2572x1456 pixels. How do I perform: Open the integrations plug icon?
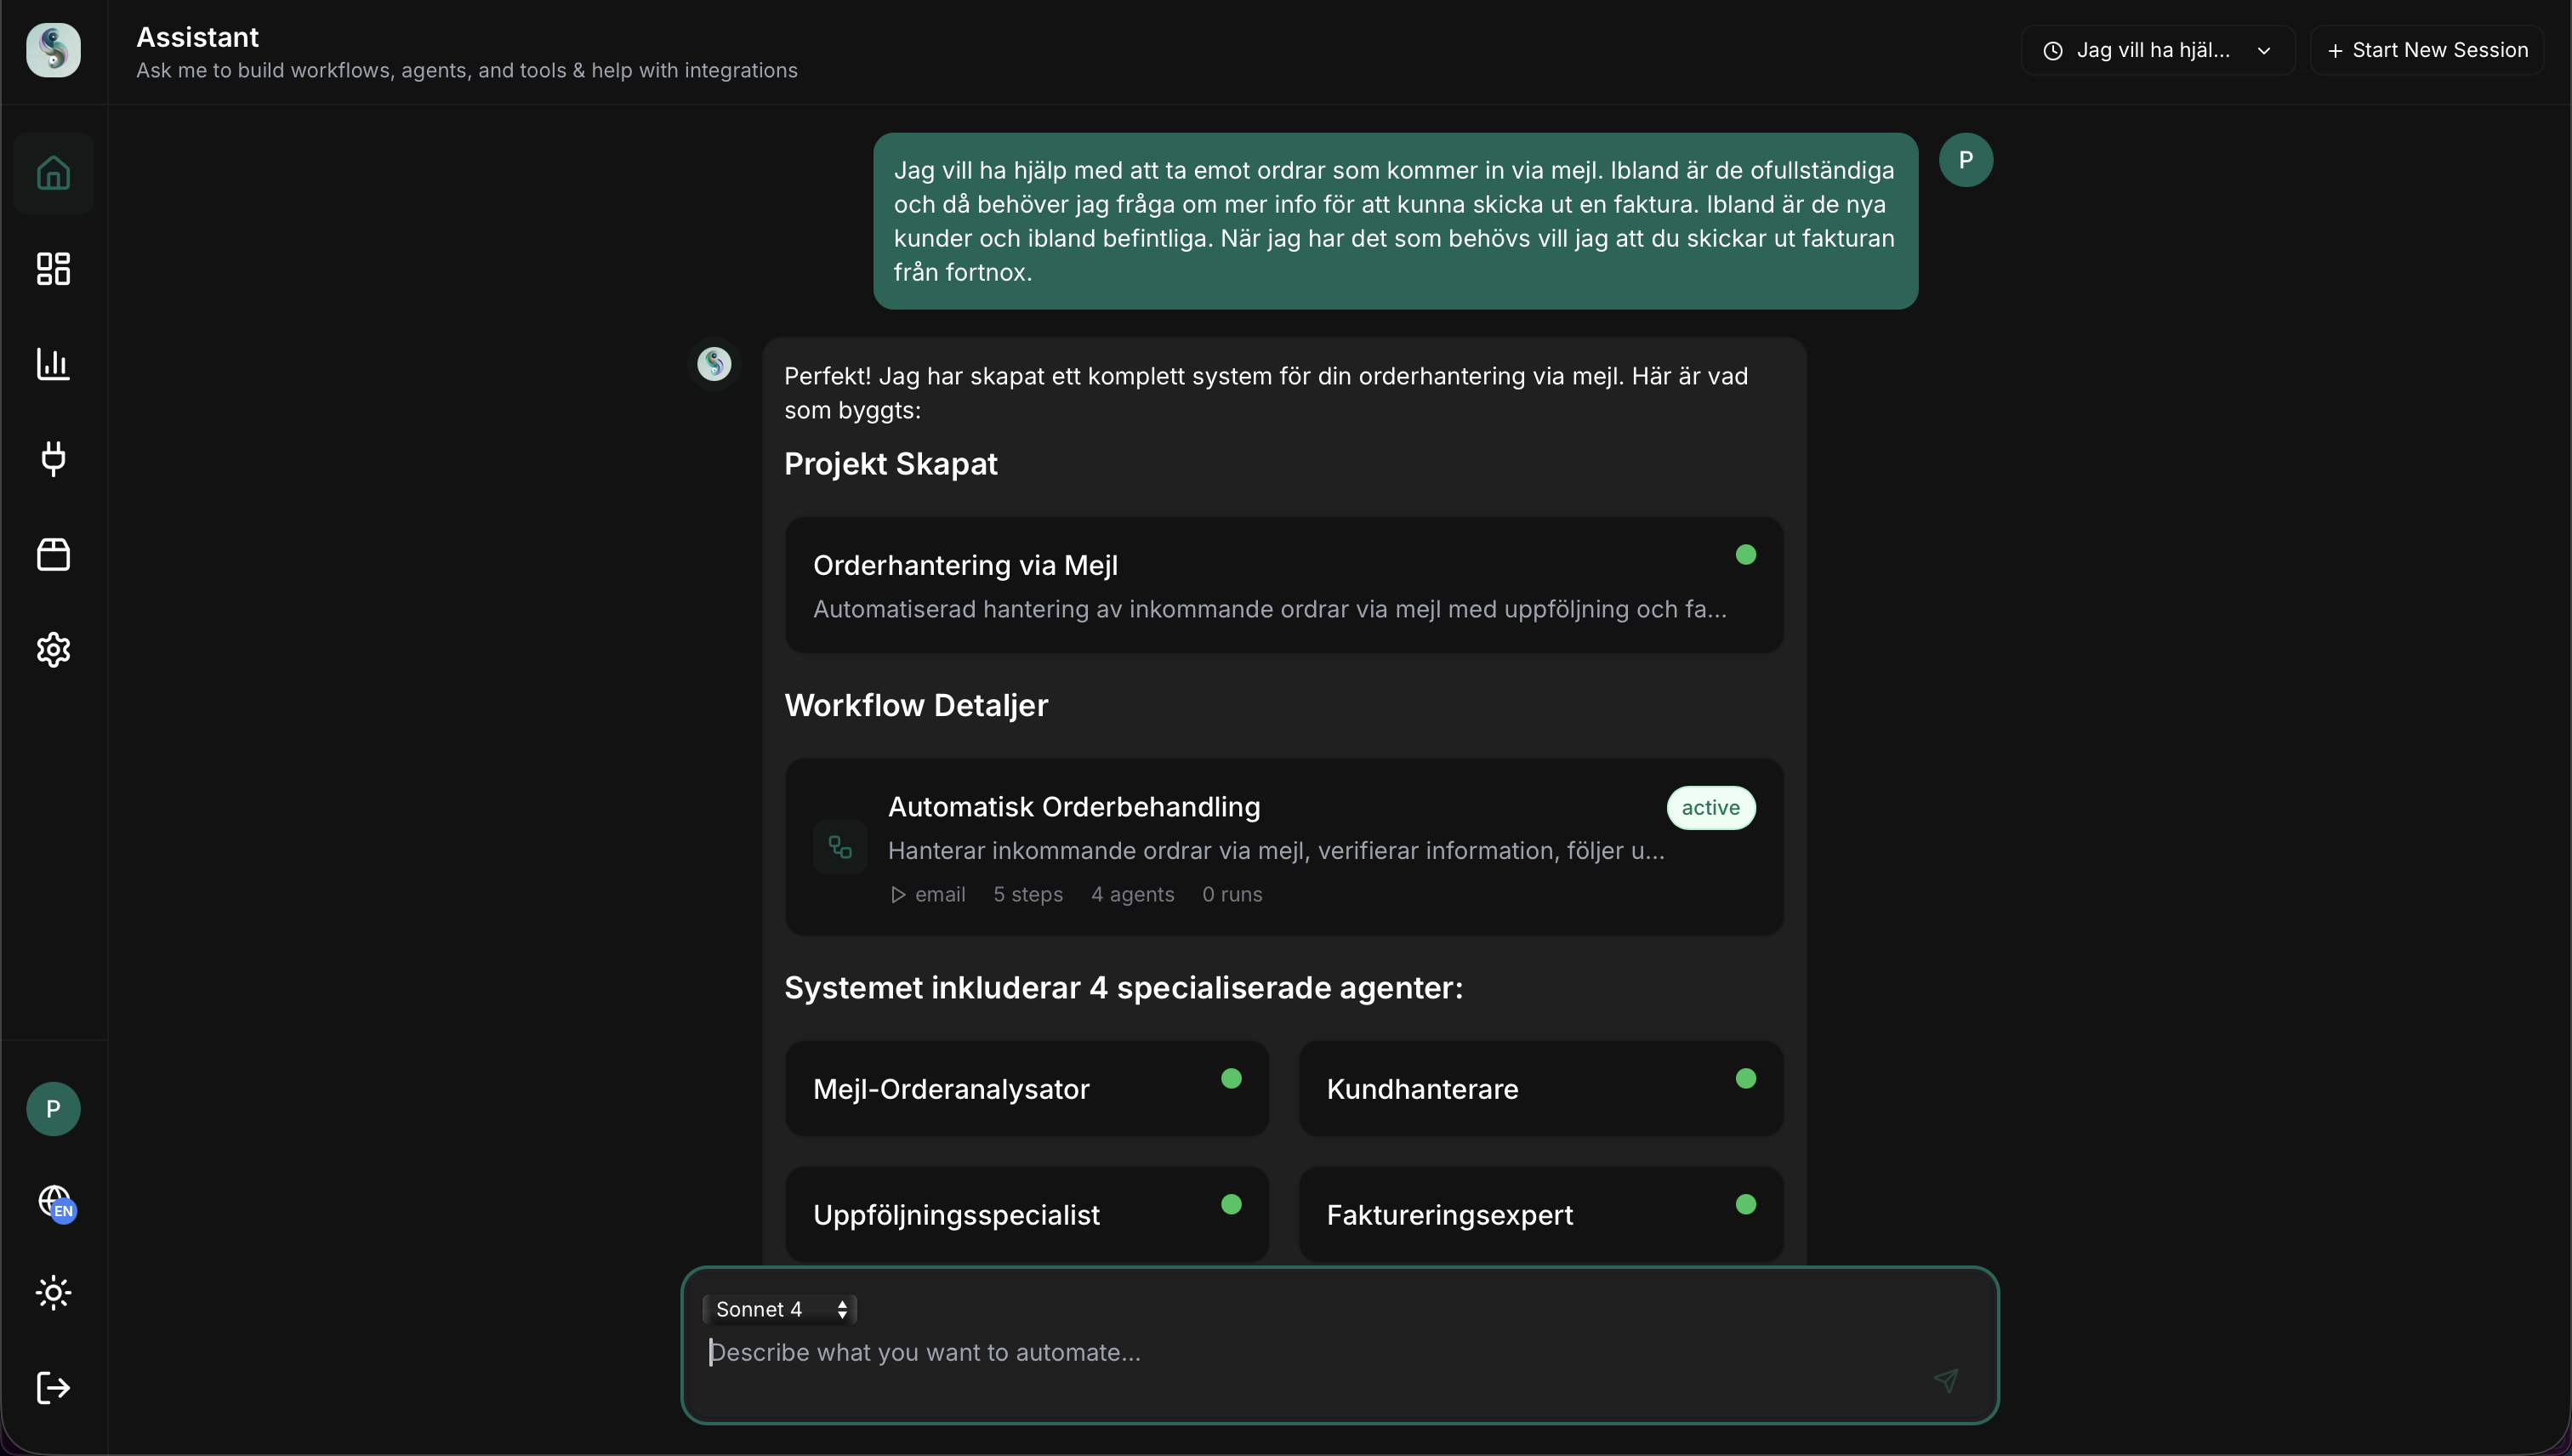coord(53,459)
